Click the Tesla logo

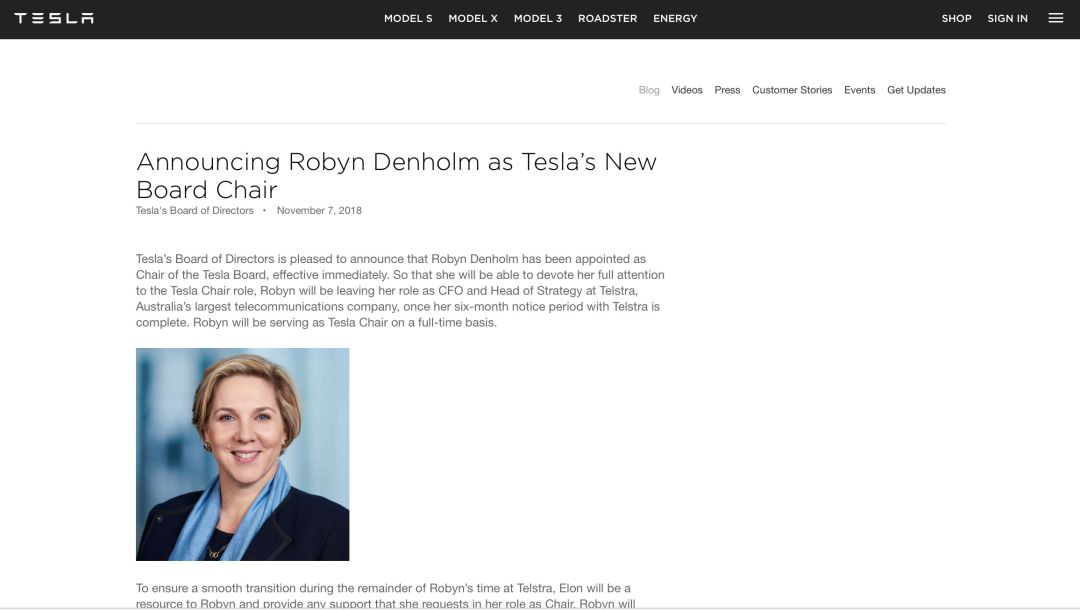54,18
